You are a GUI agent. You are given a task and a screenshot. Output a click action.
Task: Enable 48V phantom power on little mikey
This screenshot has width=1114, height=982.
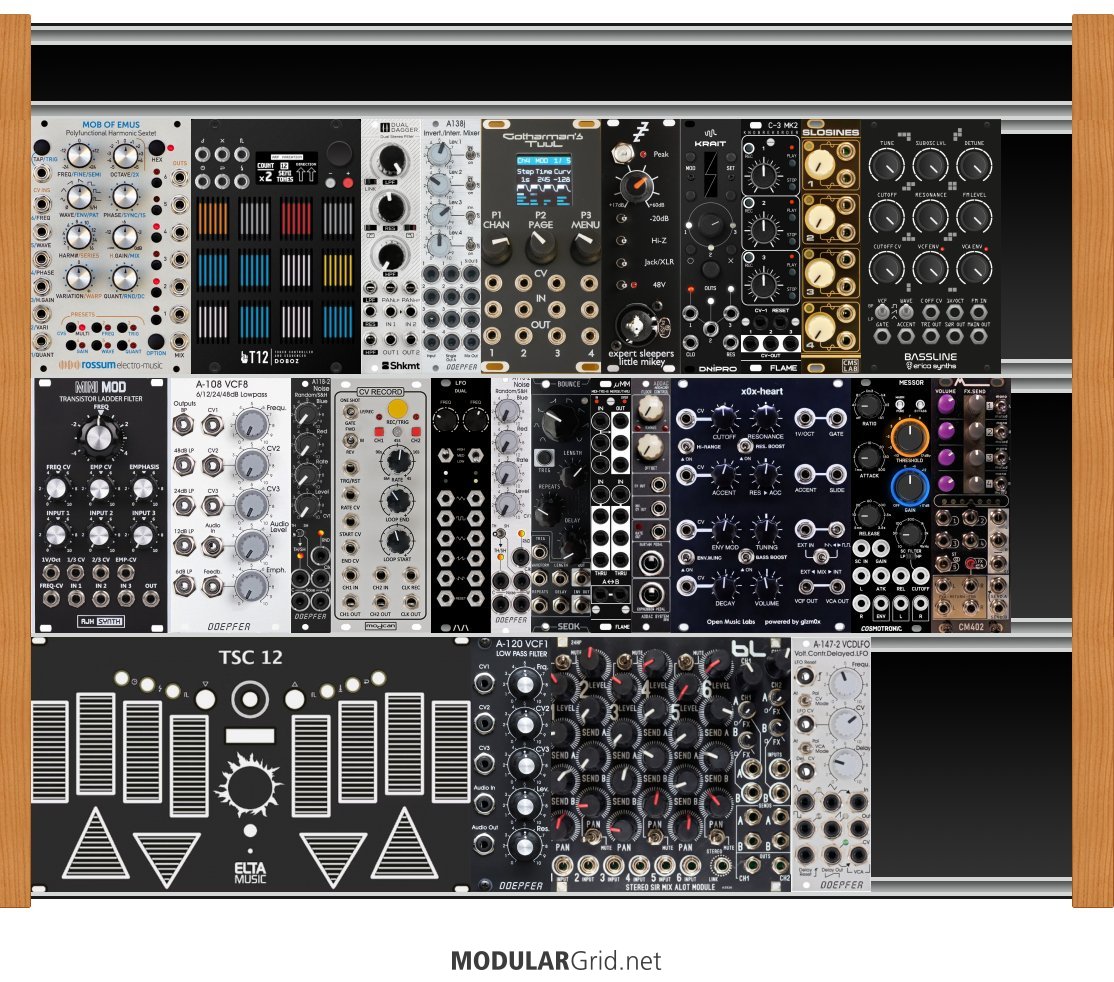pos(622,285)
